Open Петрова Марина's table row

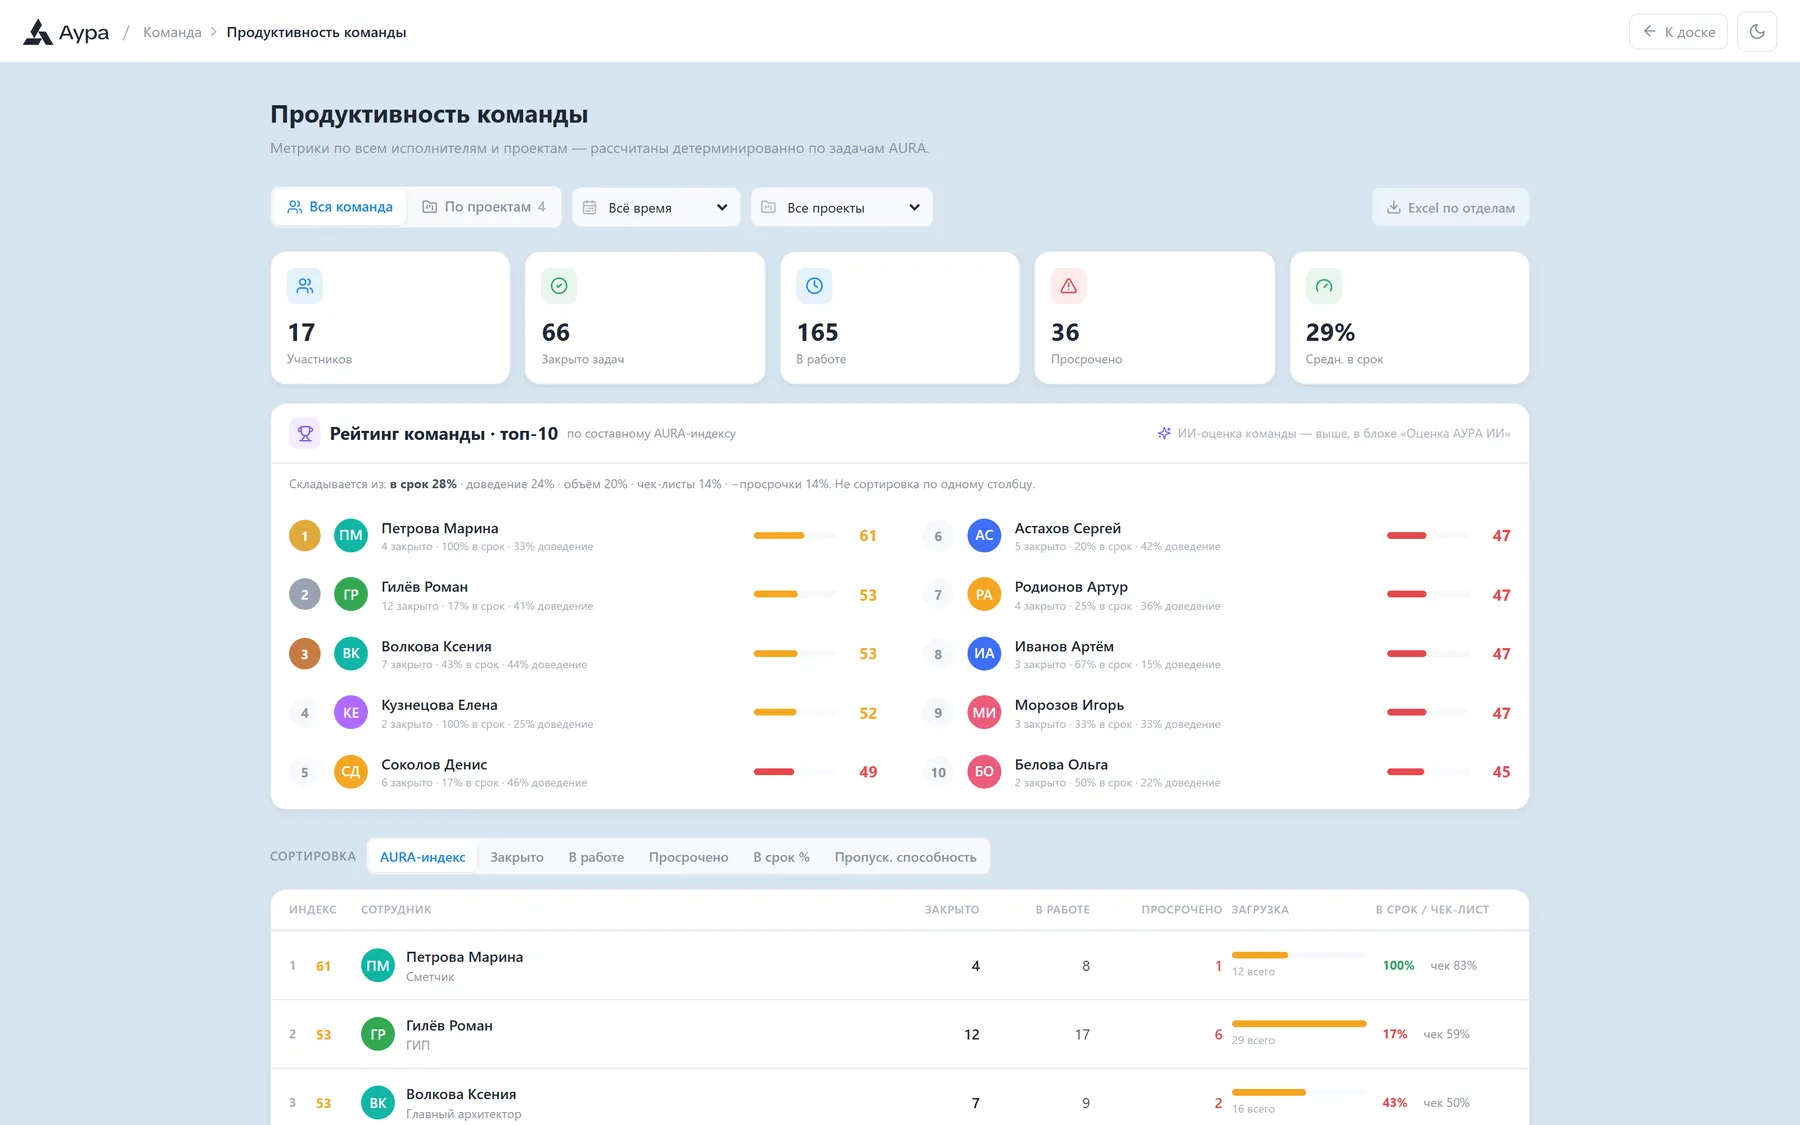tap(899, 966)
